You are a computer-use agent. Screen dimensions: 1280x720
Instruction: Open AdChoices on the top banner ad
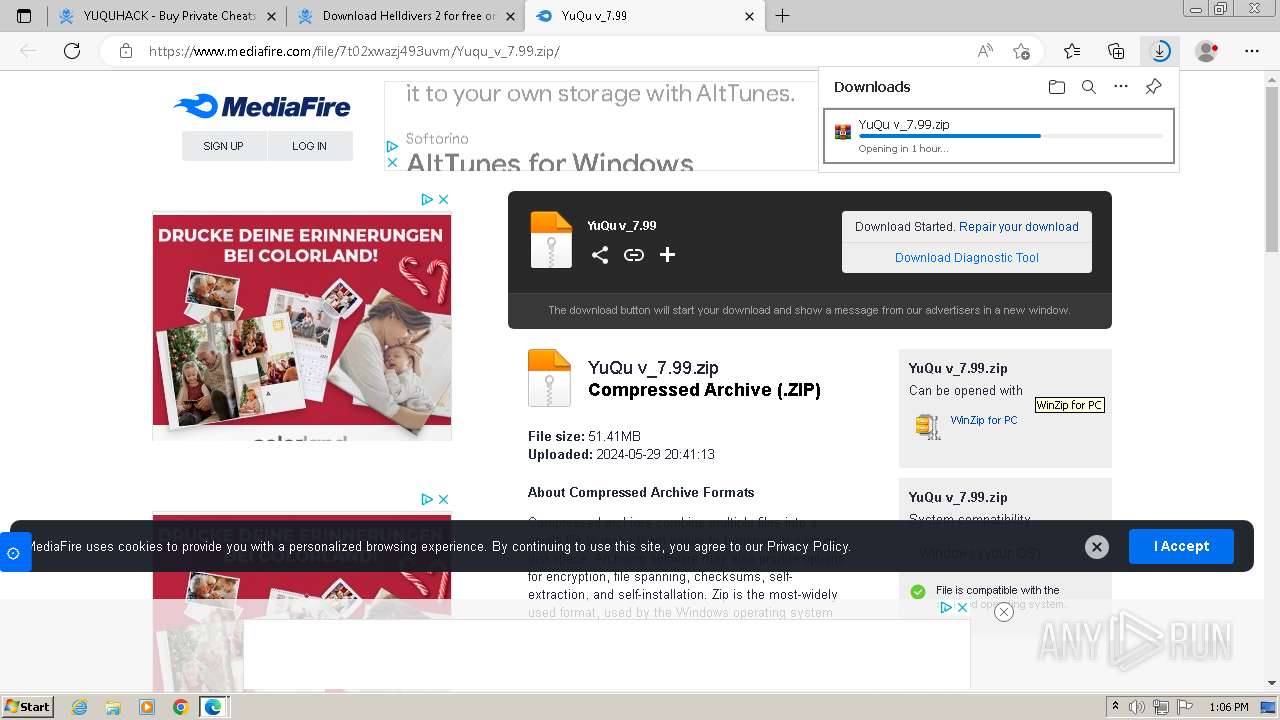click(392, 147)
